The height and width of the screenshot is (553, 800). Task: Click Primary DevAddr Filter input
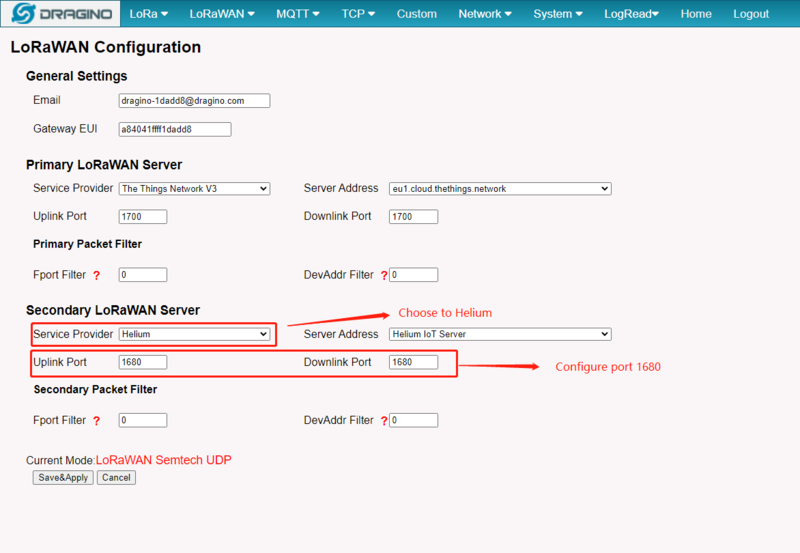[x=413, y=274]
